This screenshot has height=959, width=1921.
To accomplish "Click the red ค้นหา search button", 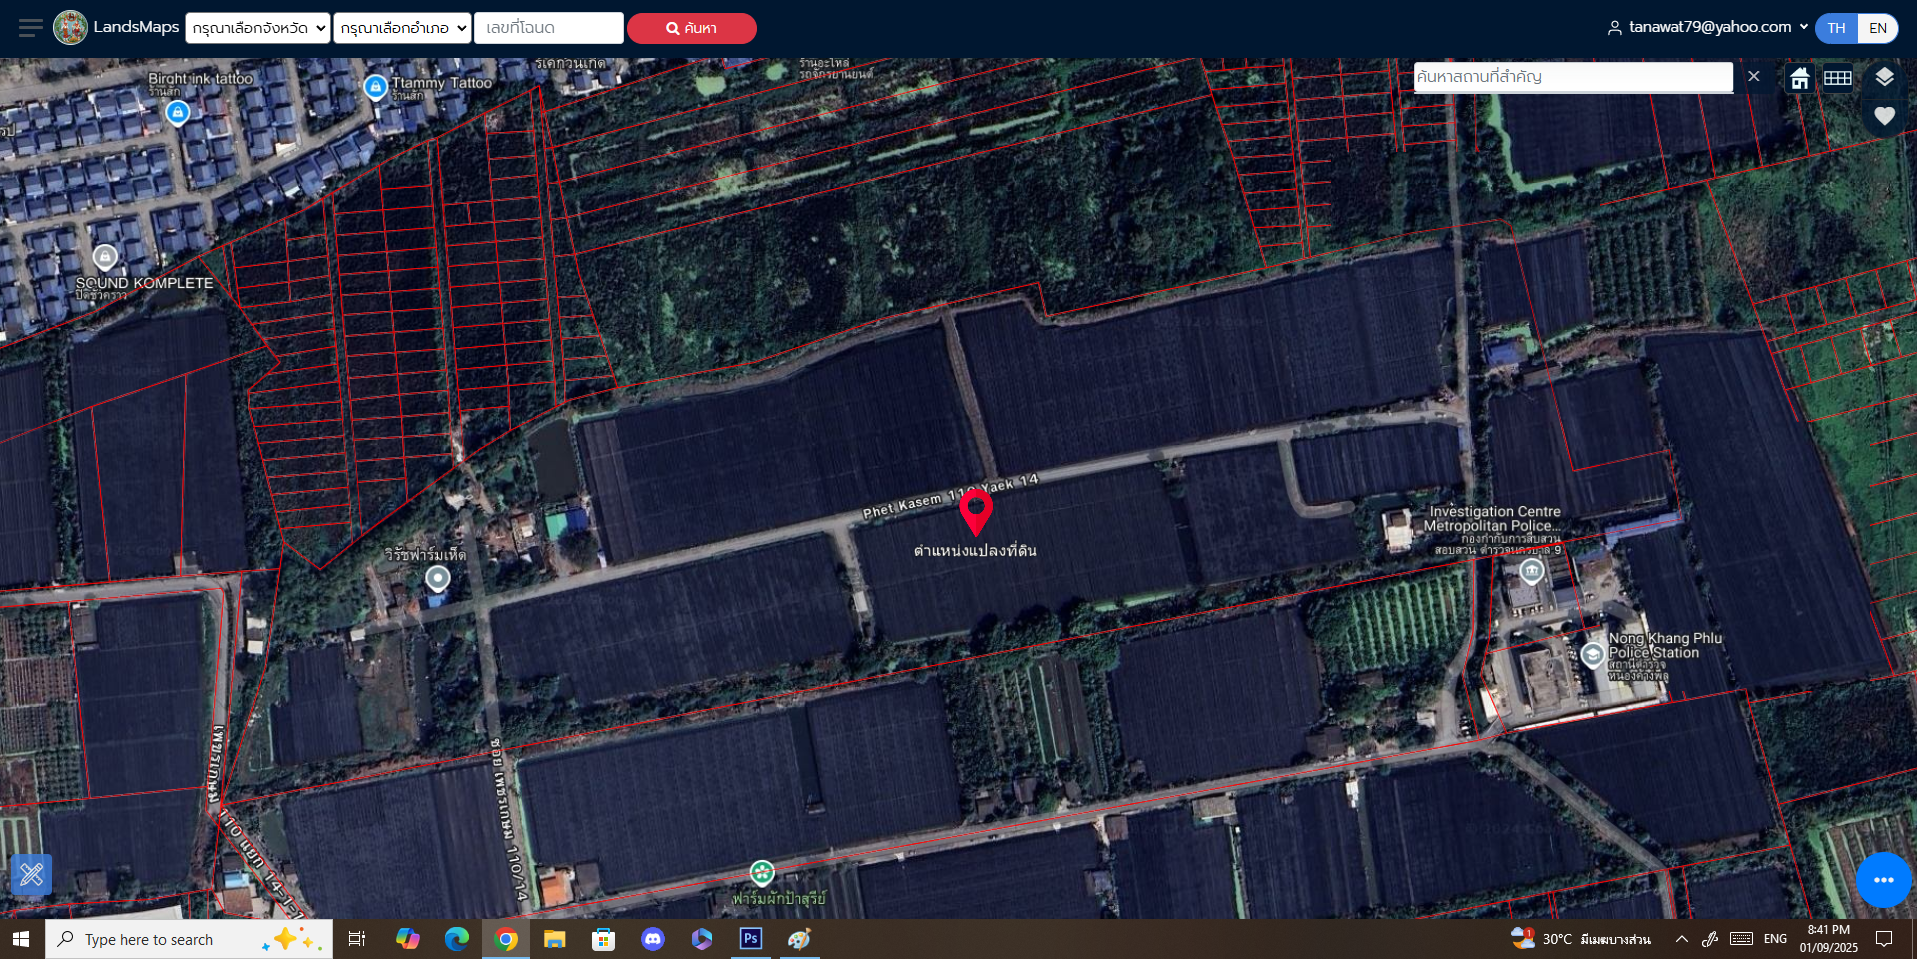I will coord(692,28).
